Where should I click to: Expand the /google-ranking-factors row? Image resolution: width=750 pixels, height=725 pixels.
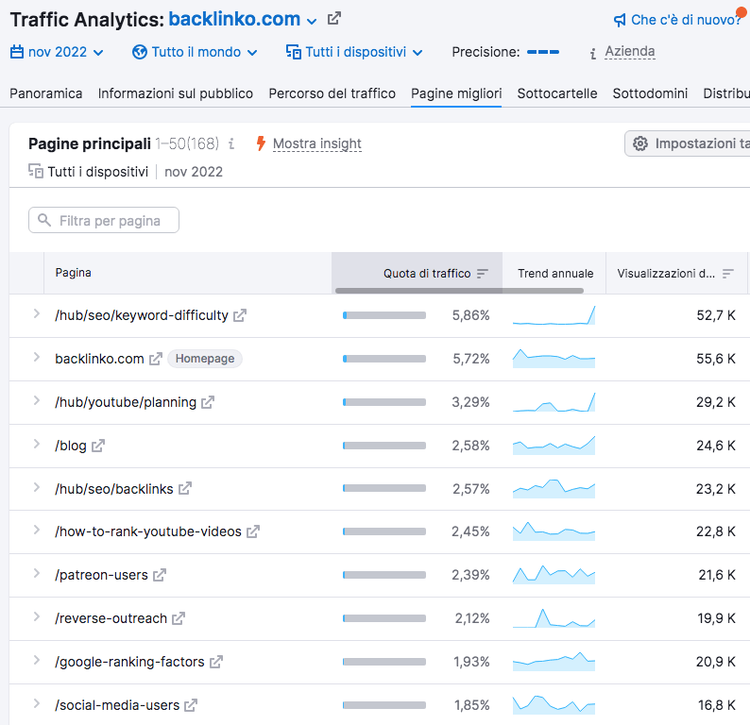tap(36, 660)
